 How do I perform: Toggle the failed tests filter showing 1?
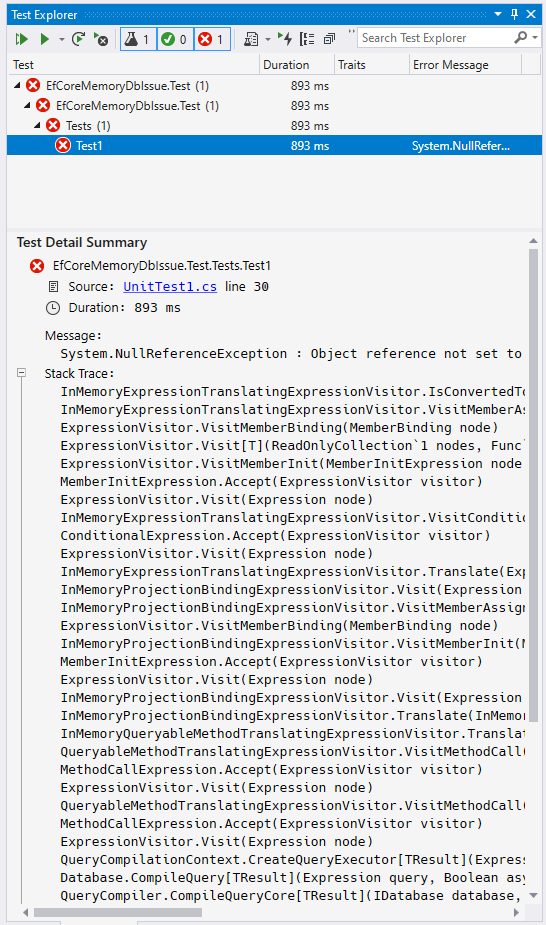[212, 39]
